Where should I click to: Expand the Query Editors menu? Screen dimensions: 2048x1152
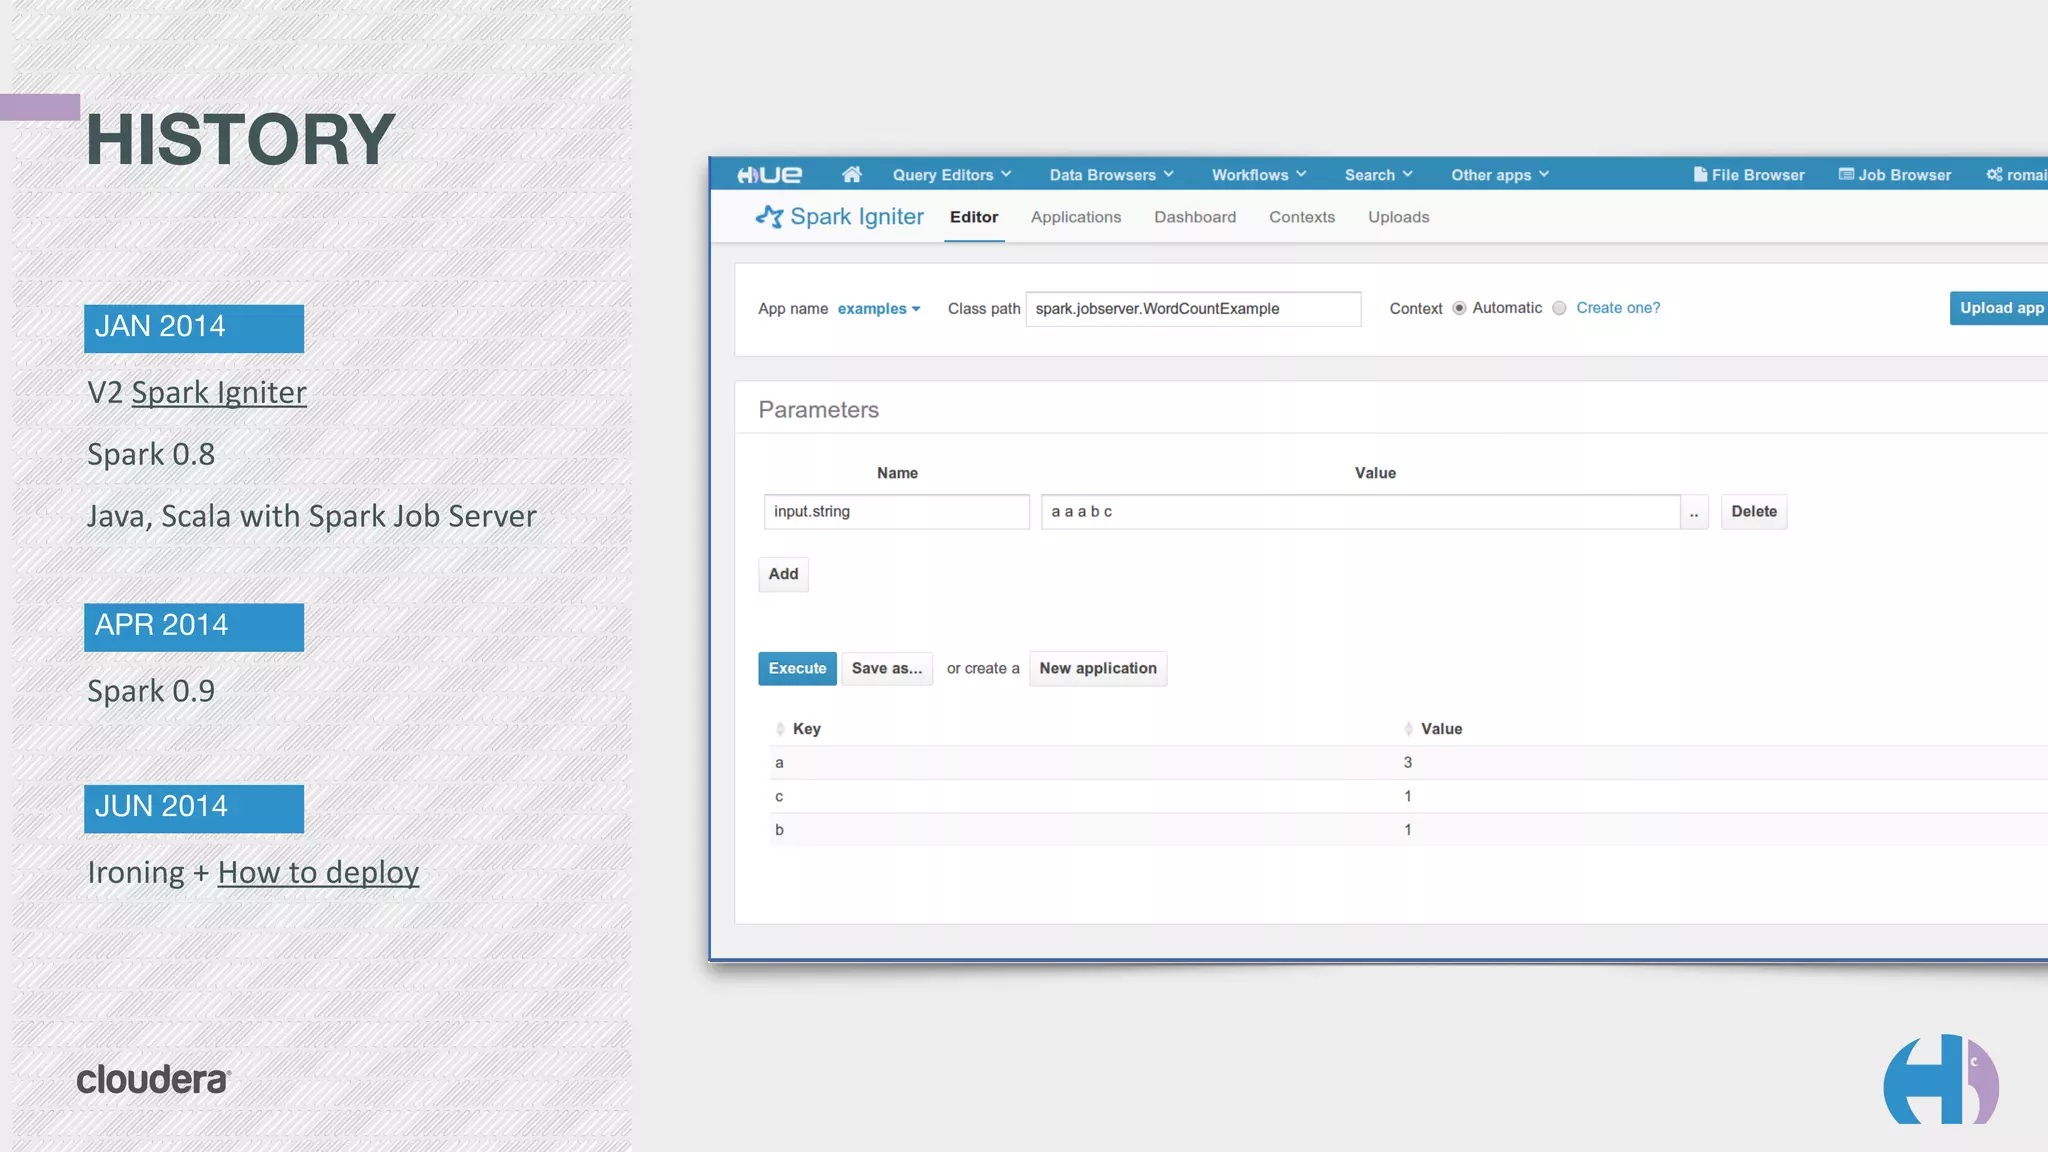[951, 175]
